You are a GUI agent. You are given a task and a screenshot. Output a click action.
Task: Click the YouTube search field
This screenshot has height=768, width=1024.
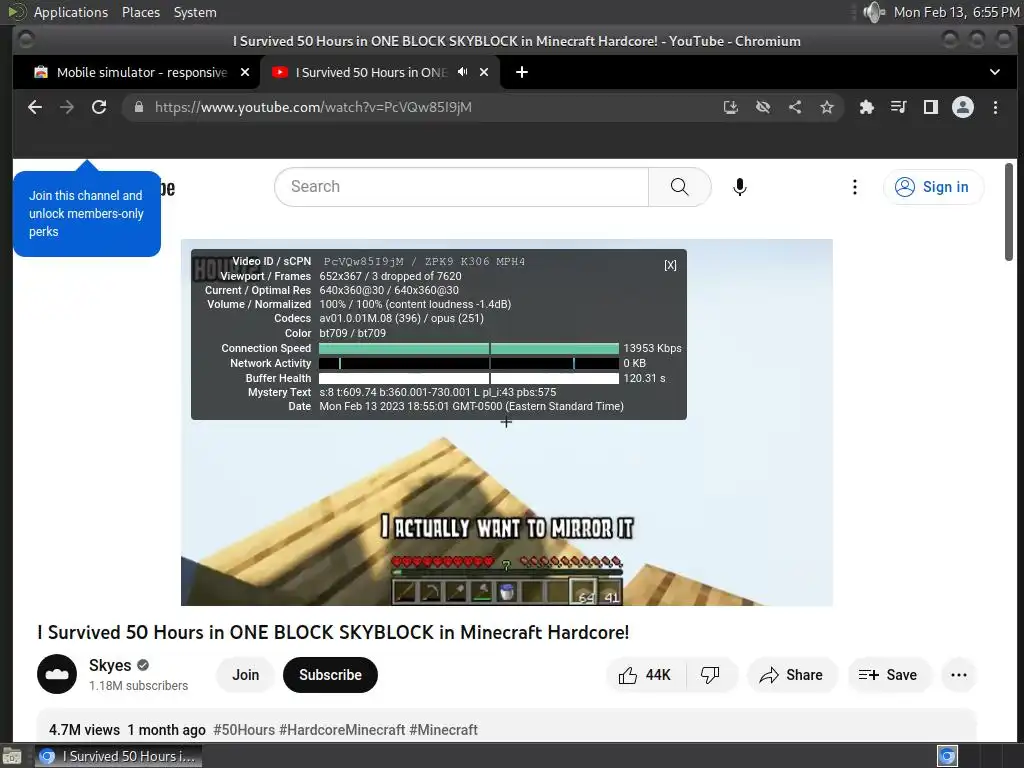click(x=462, y=187)
